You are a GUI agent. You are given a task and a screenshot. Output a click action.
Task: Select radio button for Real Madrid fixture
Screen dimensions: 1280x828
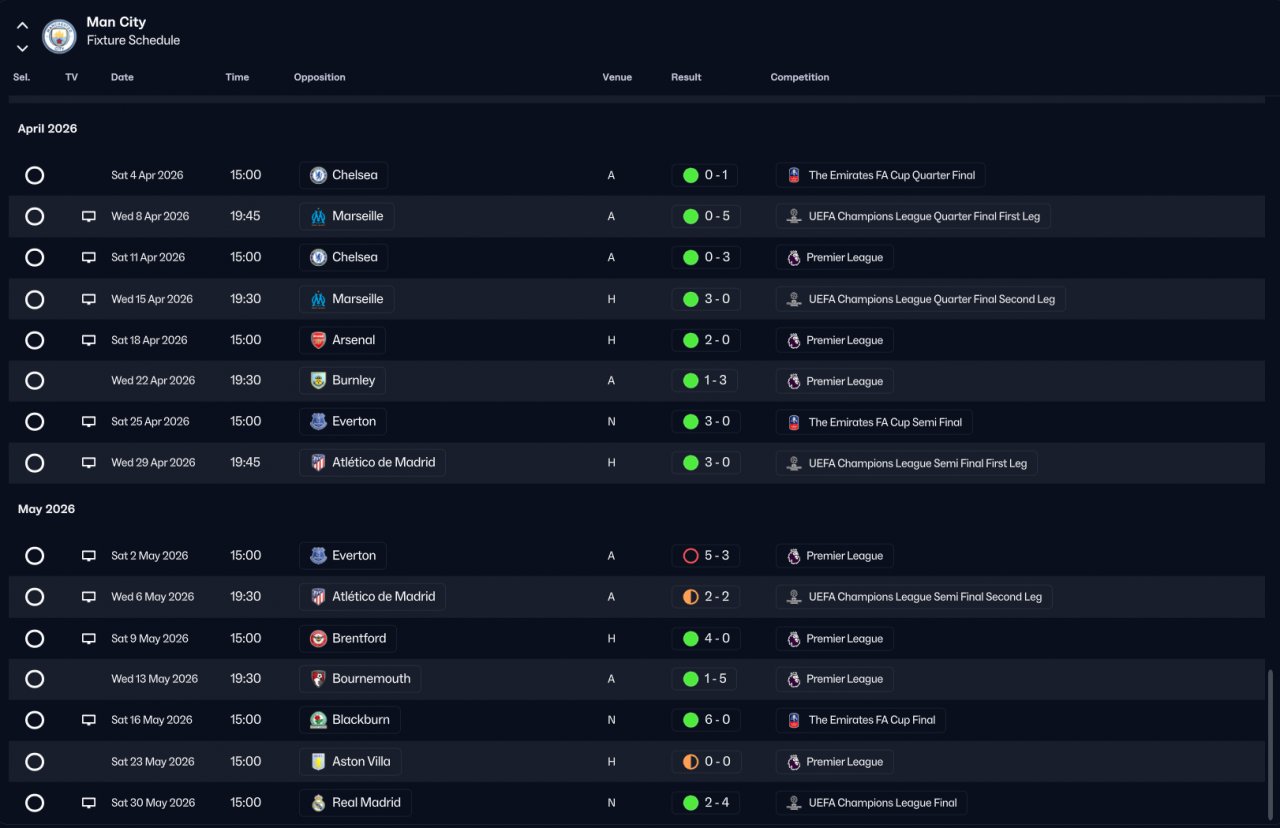click(x=34, y=802)
